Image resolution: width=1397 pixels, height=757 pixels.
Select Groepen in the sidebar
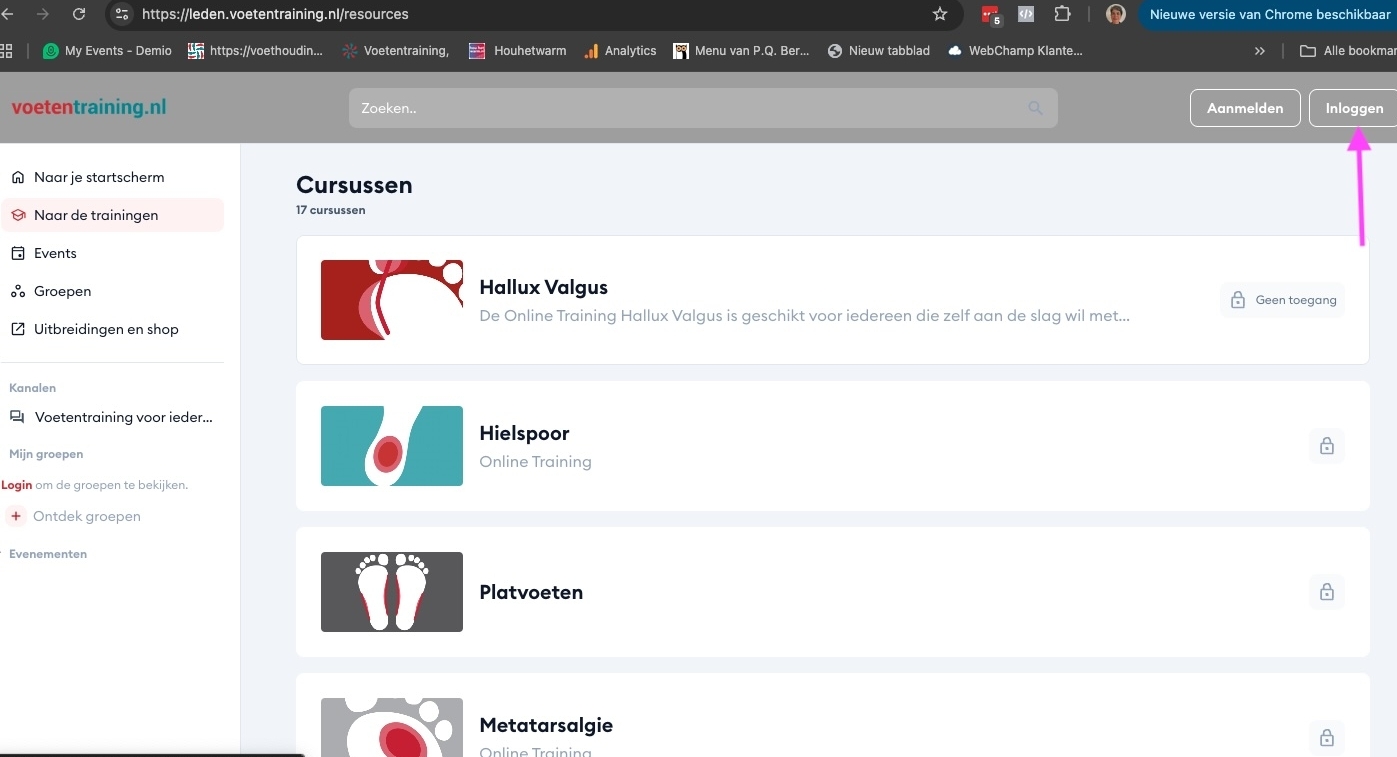point(62,291)
